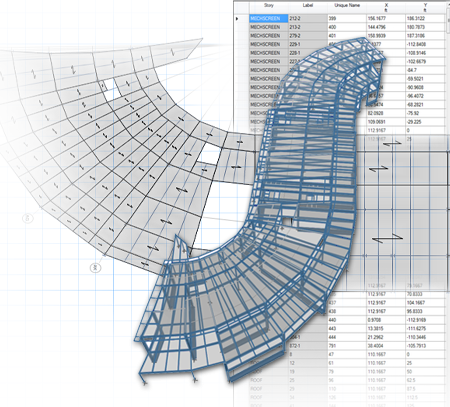Image resolution: width=450 pixels, height=407 pixels.
Task: Select the MECHSCREEN story cell in row 229-1
Action: [269, 44]
